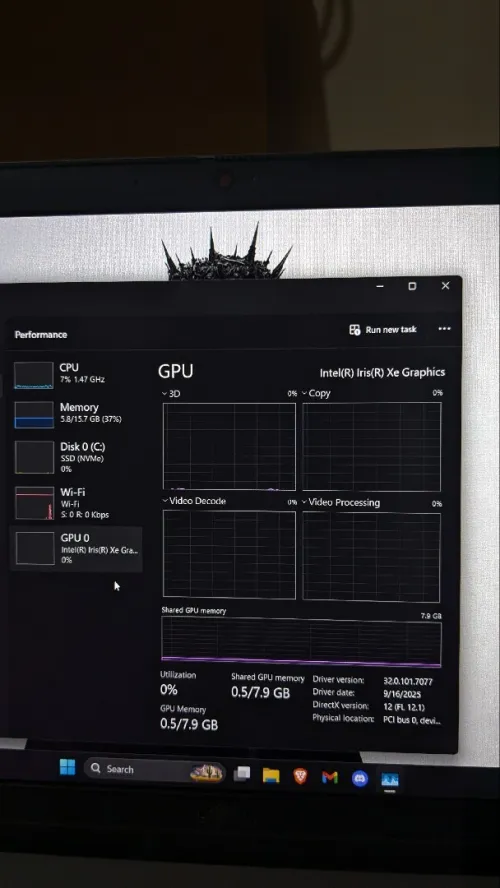
Task: Click the Task Manager taskbar icon
Action: tap(390, 780)
